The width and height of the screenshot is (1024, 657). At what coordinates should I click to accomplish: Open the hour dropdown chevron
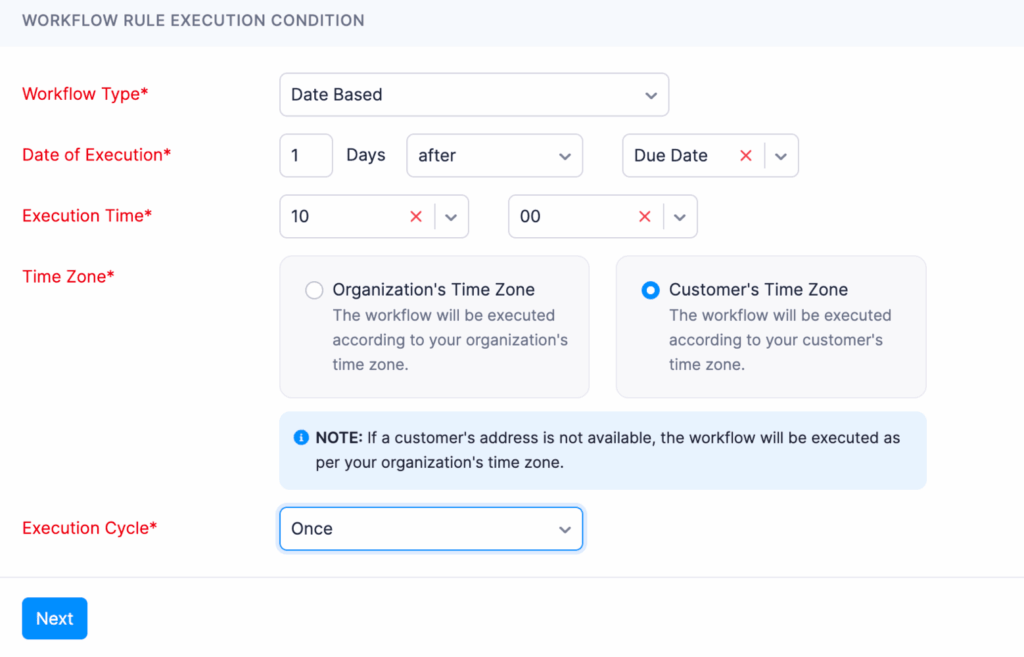coord(451,217)
